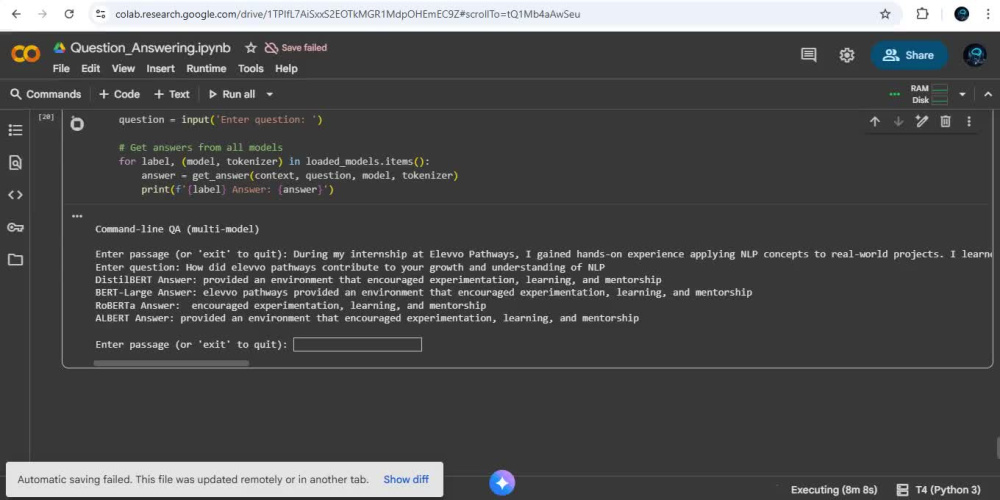Add a new Text cell
The width and height of the screenshot is (1000, 500).
(172, 94)
